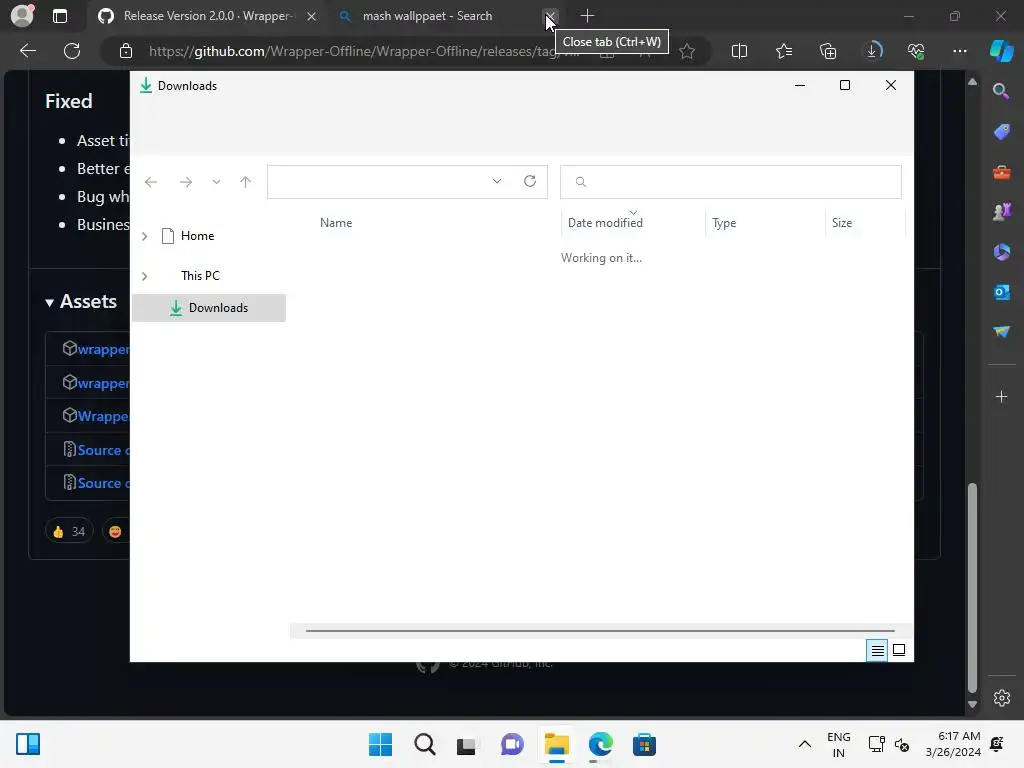Open Edge Collections

pyautogui.click(x=827, y=51)
